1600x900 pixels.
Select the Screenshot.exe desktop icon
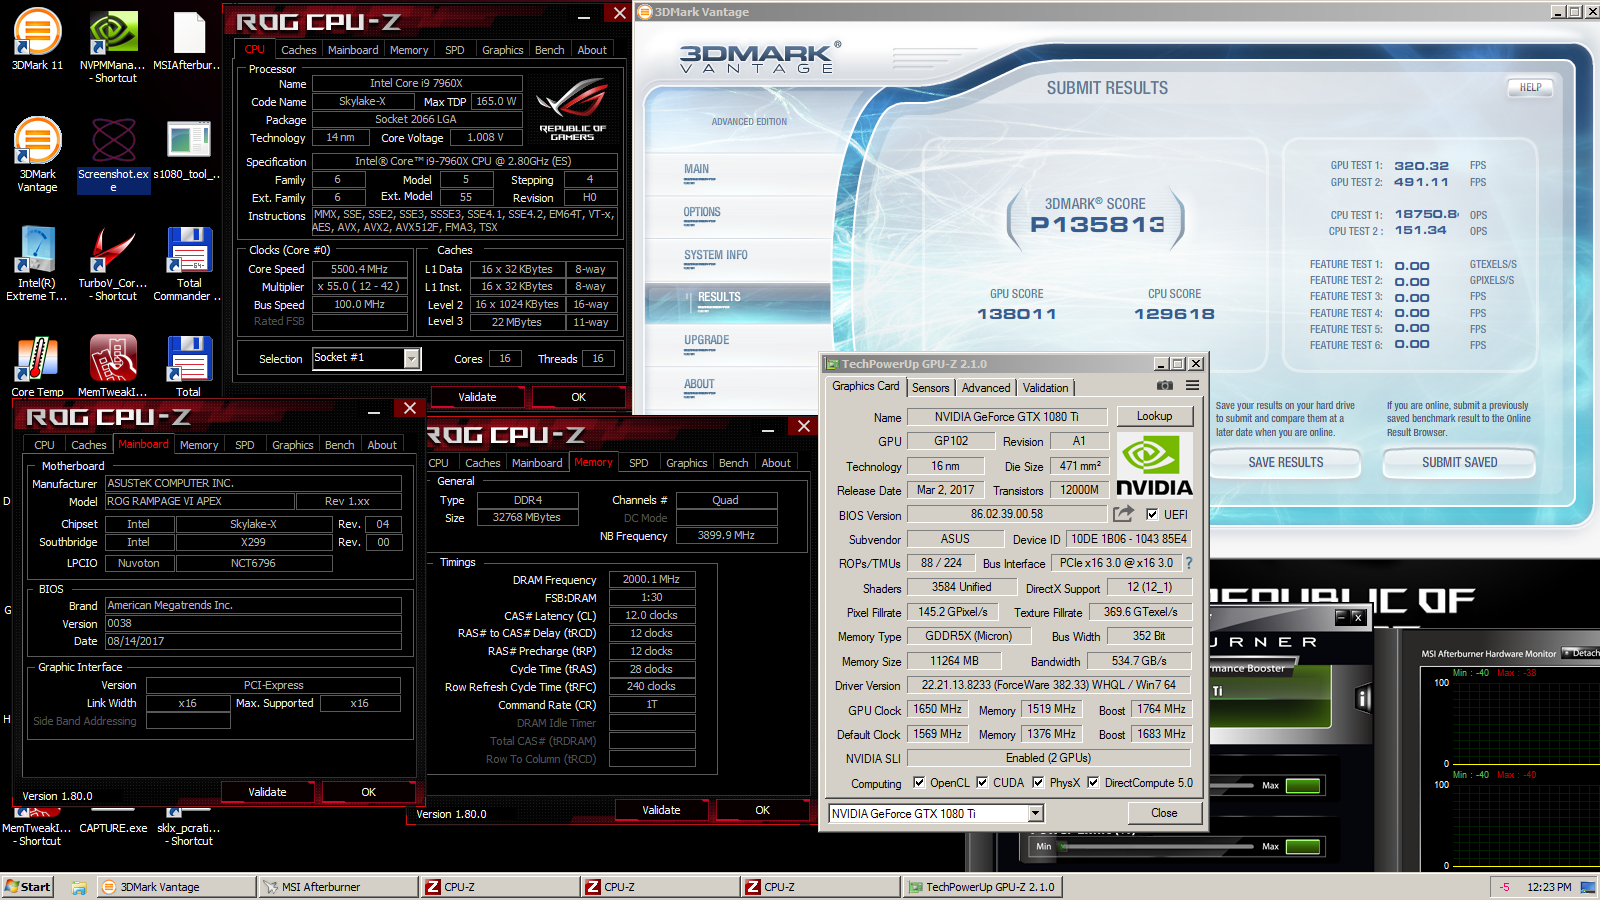(x=113, y=155)
